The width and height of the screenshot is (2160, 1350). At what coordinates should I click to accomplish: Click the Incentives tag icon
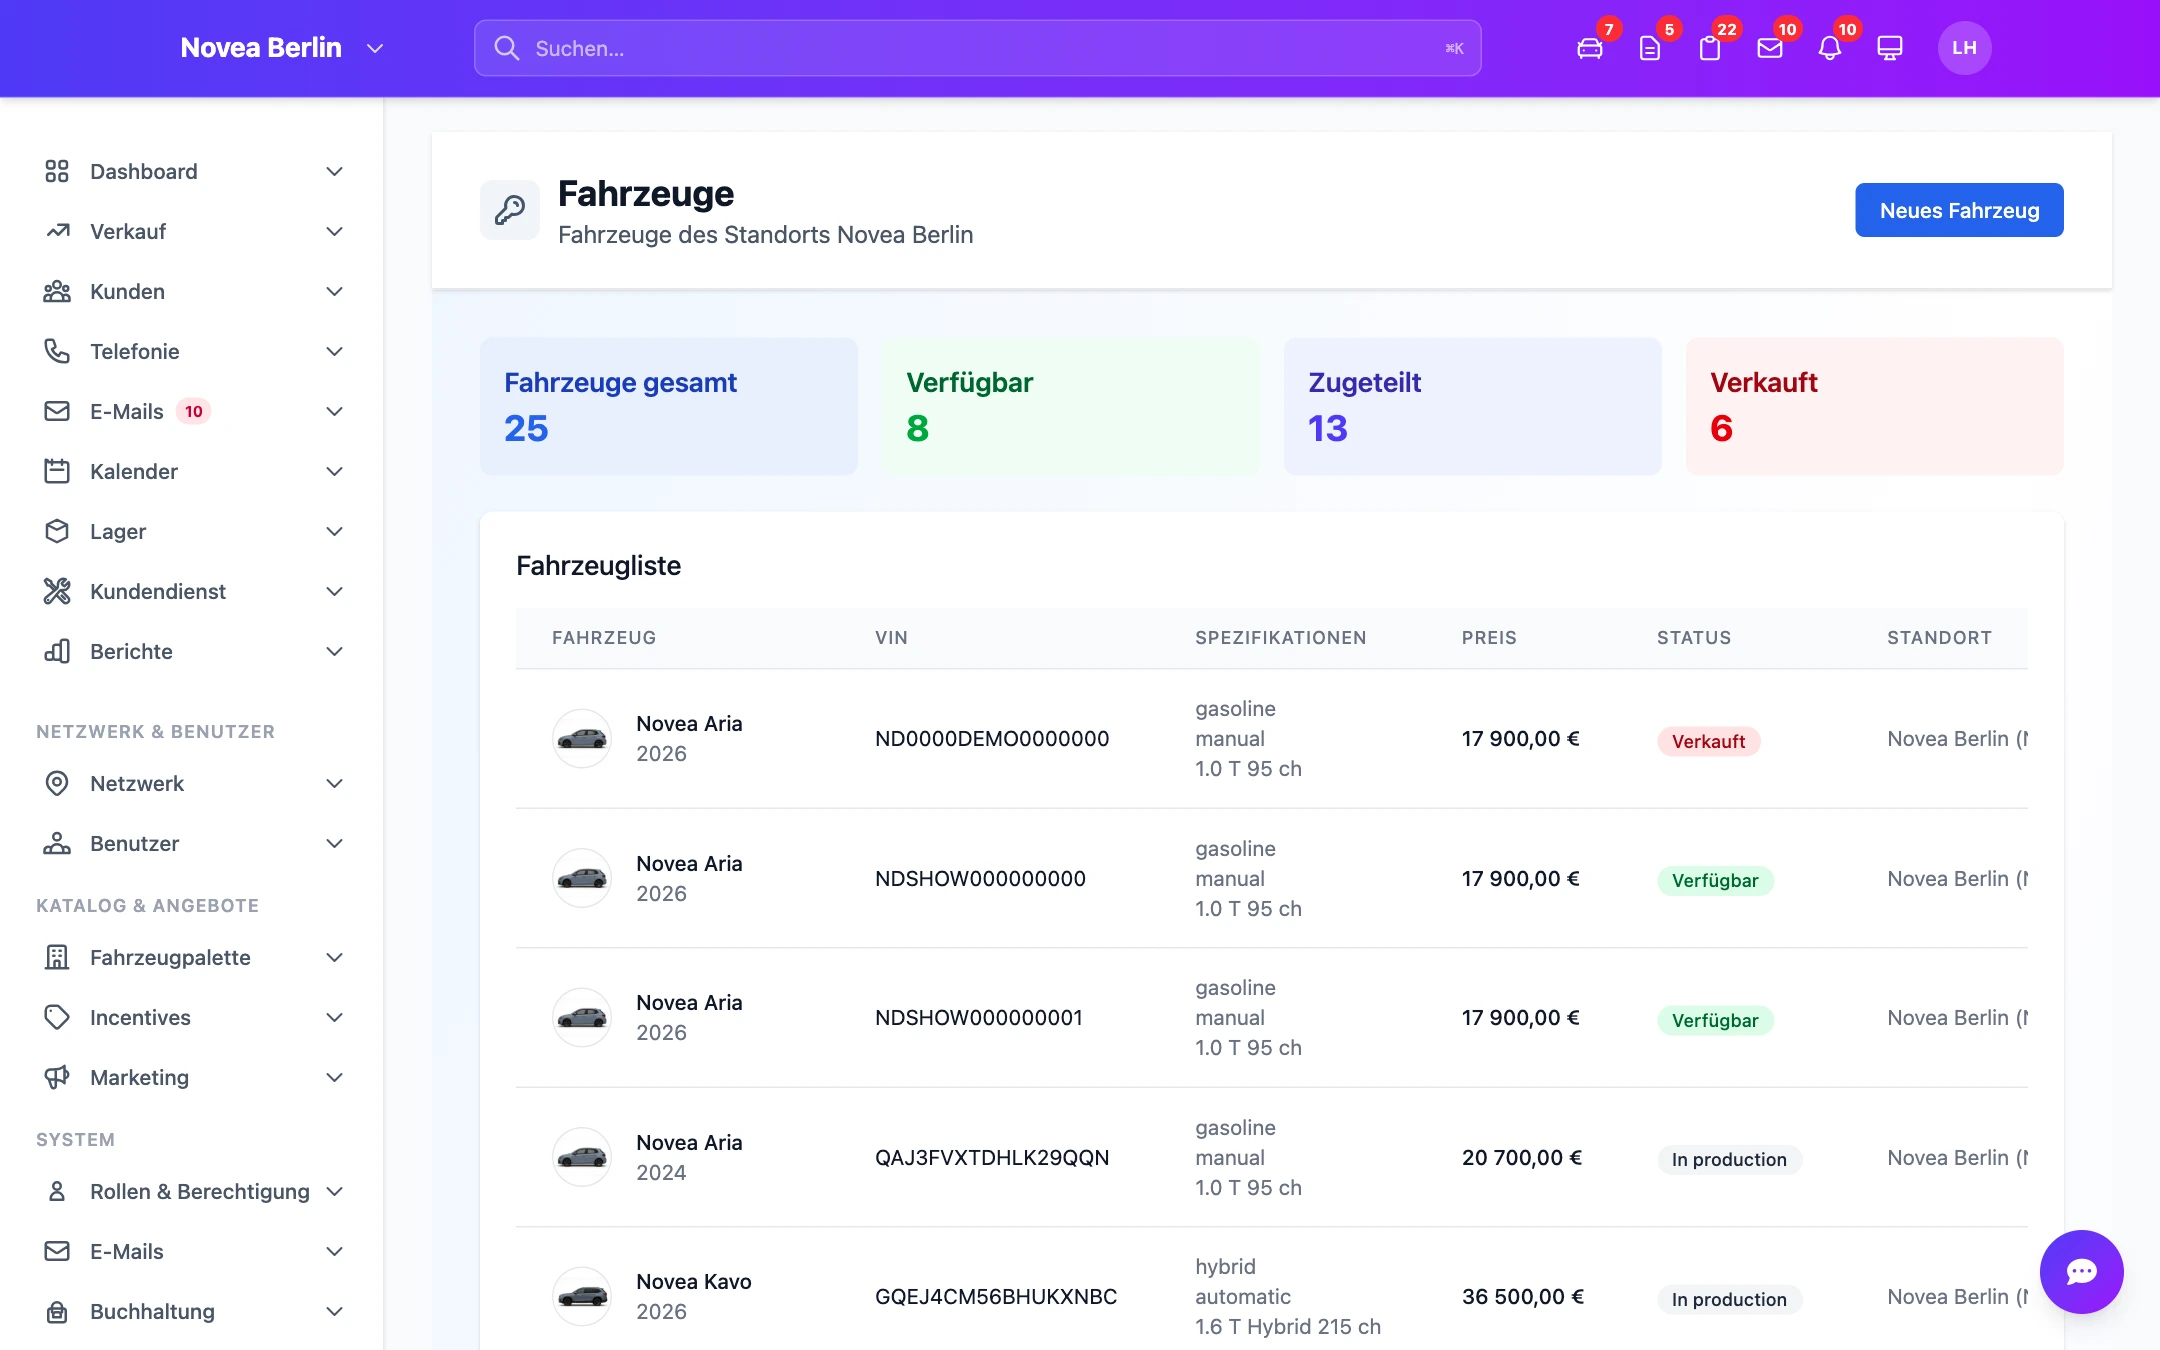click(57, 1017)
